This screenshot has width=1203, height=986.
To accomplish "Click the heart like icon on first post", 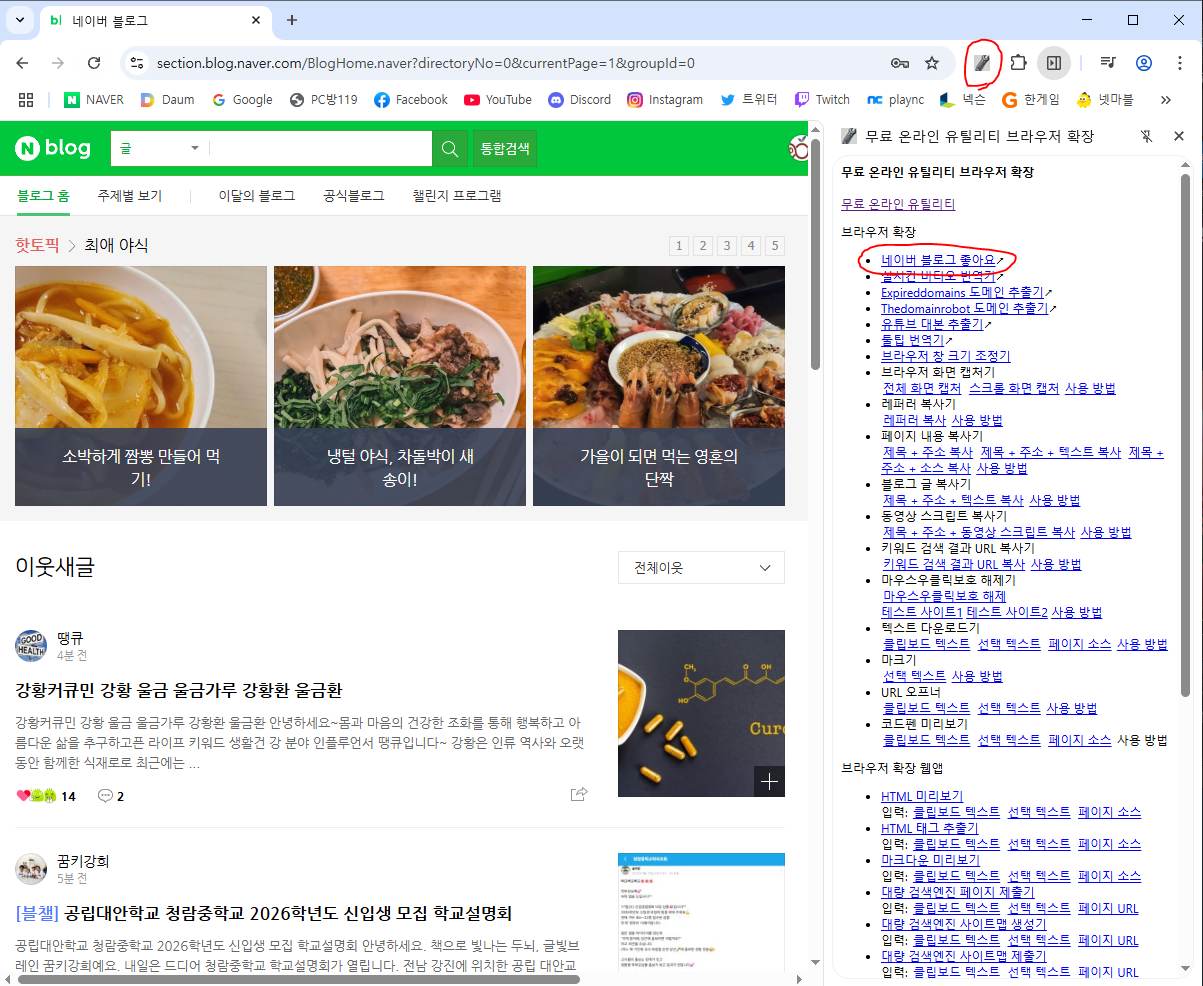I will point(24,796).
